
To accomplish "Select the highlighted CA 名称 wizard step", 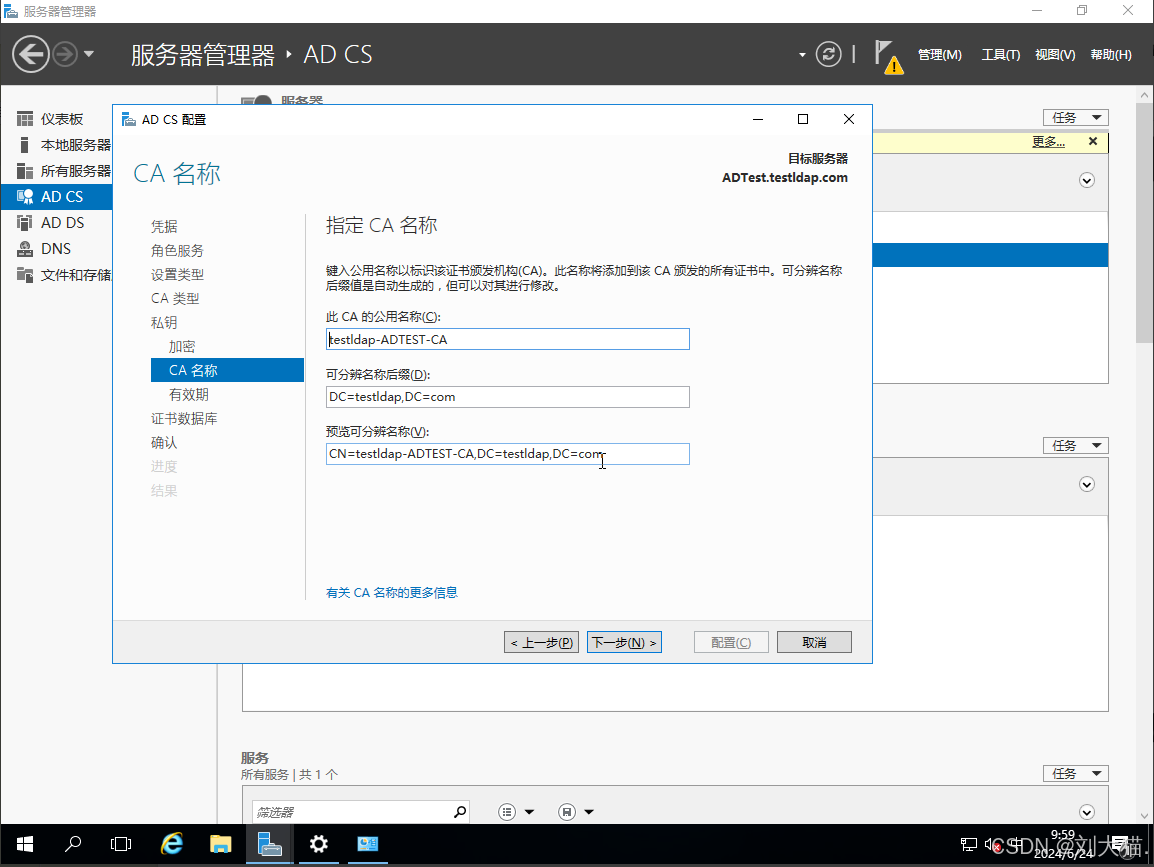I will 227,370.
